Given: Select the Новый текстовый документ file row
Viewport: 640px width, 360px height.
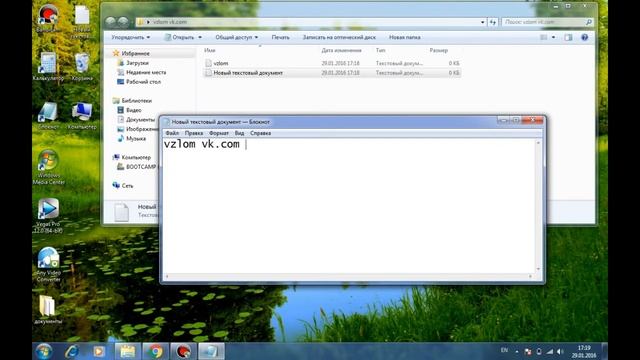Looking at the screenshot, I should pos(332,73).
